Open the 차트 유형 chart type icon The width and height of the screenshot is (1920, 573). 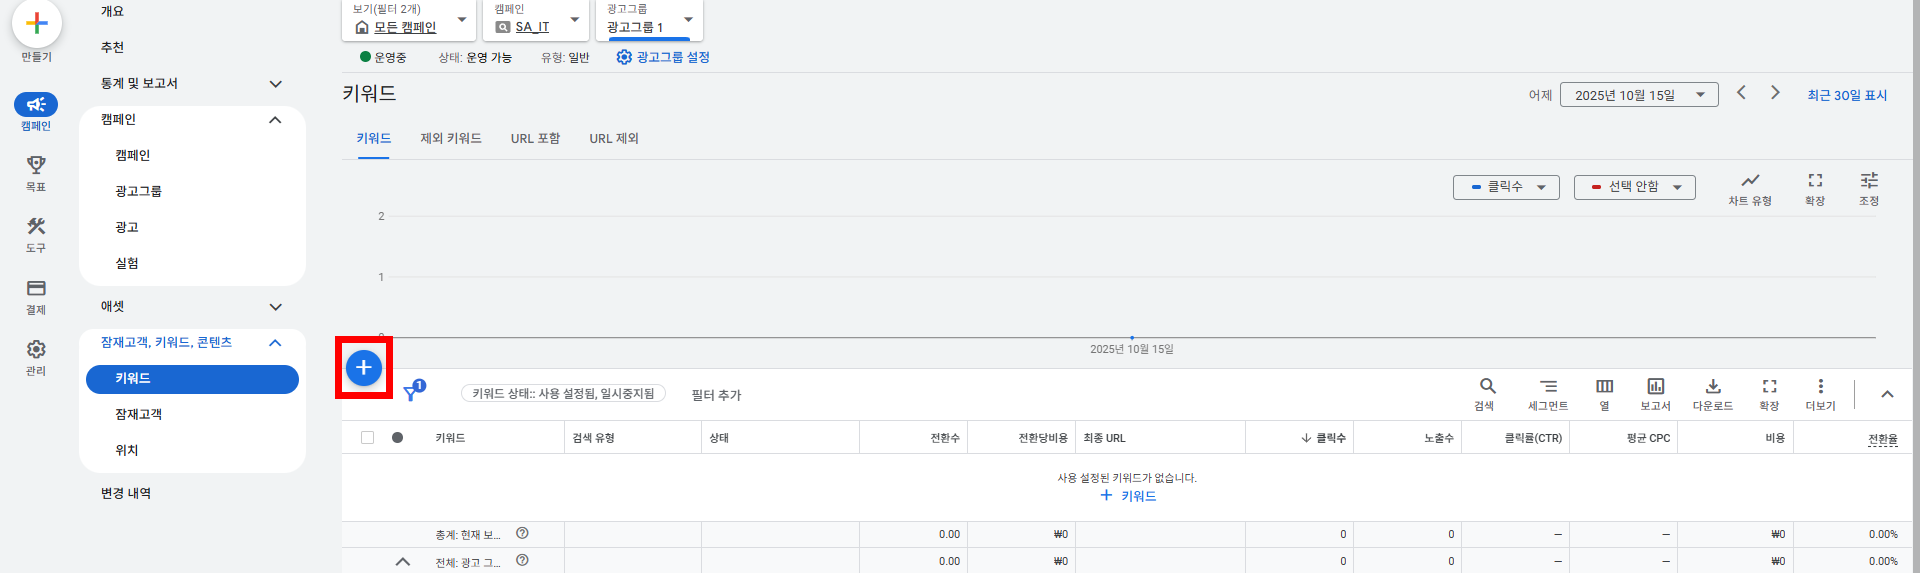coord(1750,181)
